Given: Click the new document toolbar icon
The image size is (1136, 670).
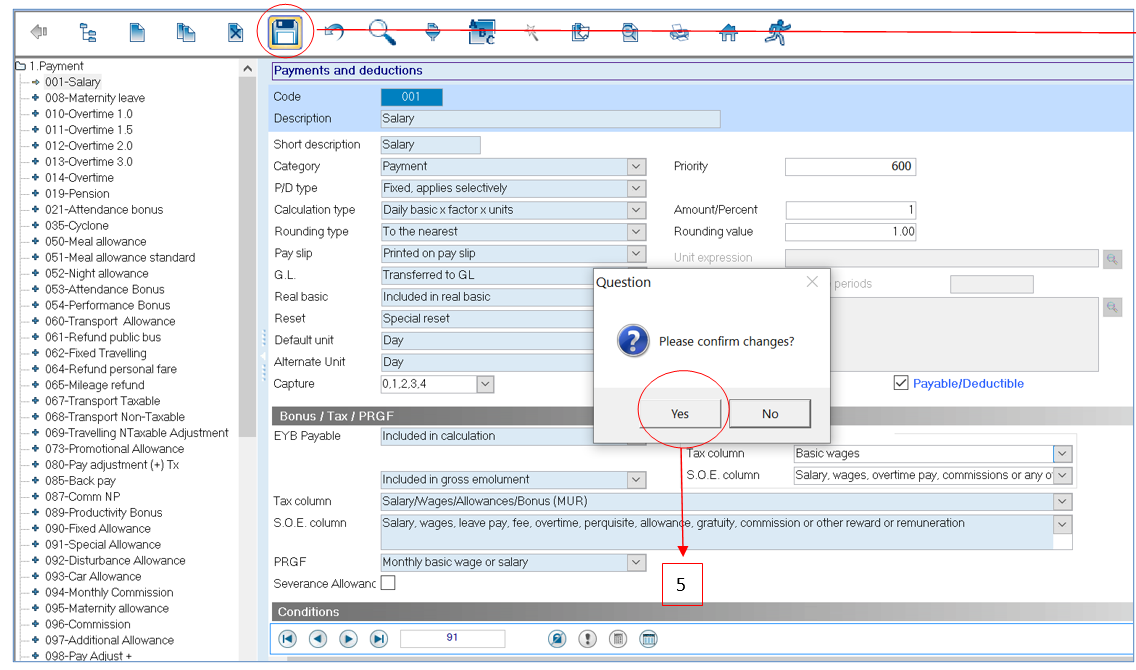Looking at the screenshot, I should (137, 32).
